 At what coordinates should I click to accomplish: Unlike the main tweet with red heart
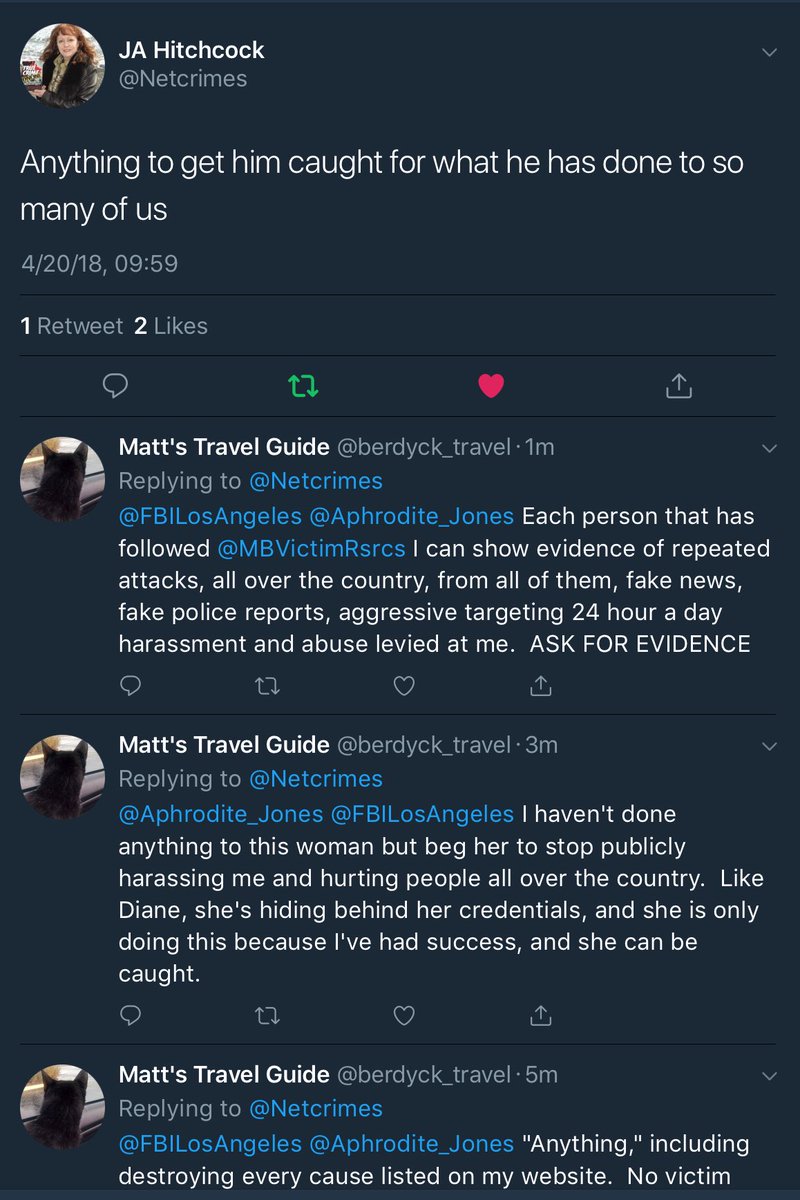coord(490,385)
